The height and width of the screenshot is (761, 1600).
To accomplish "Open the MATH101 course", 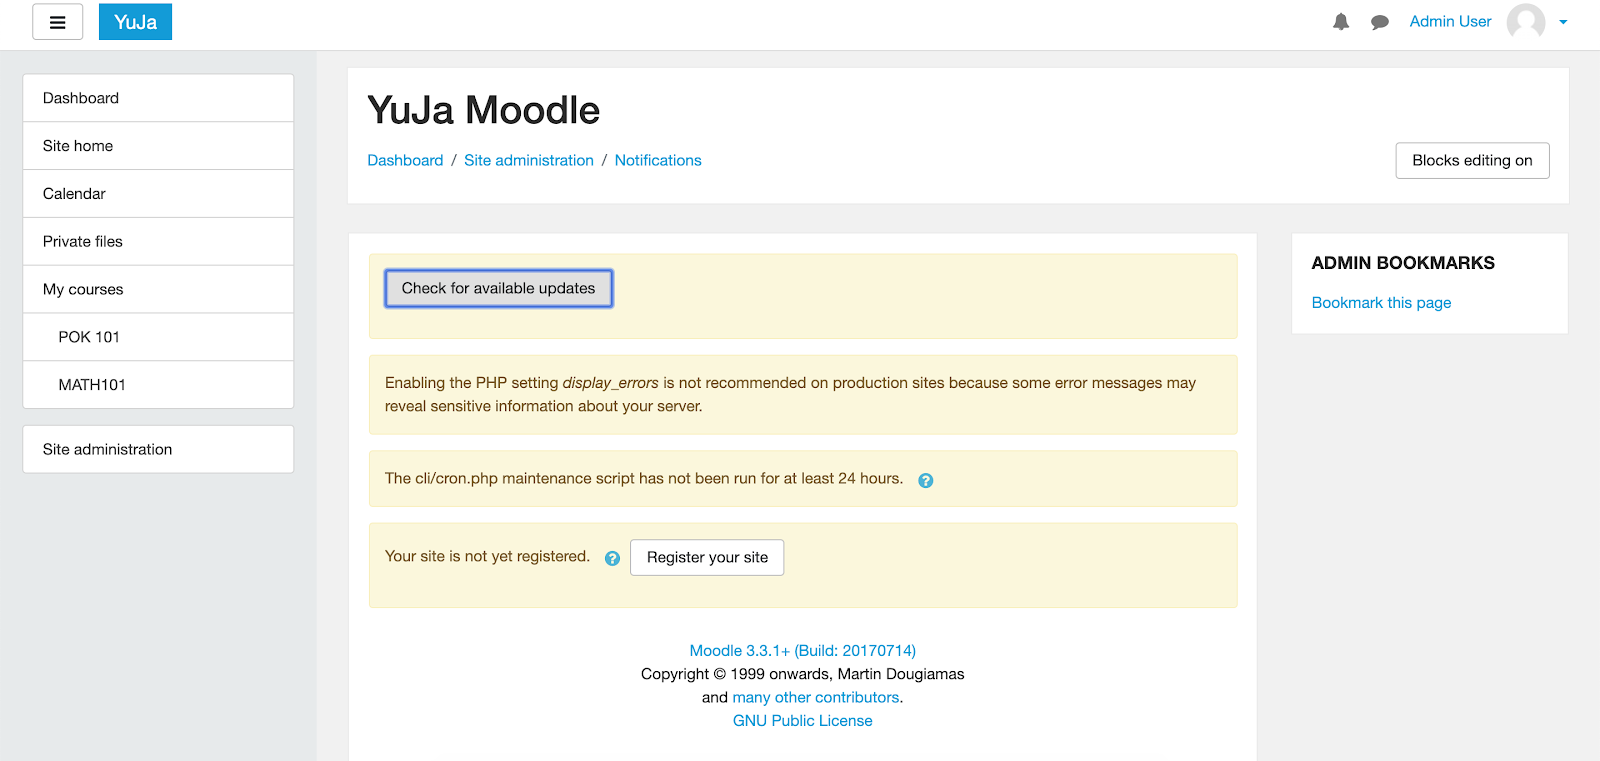I will (x=92, y=385).
